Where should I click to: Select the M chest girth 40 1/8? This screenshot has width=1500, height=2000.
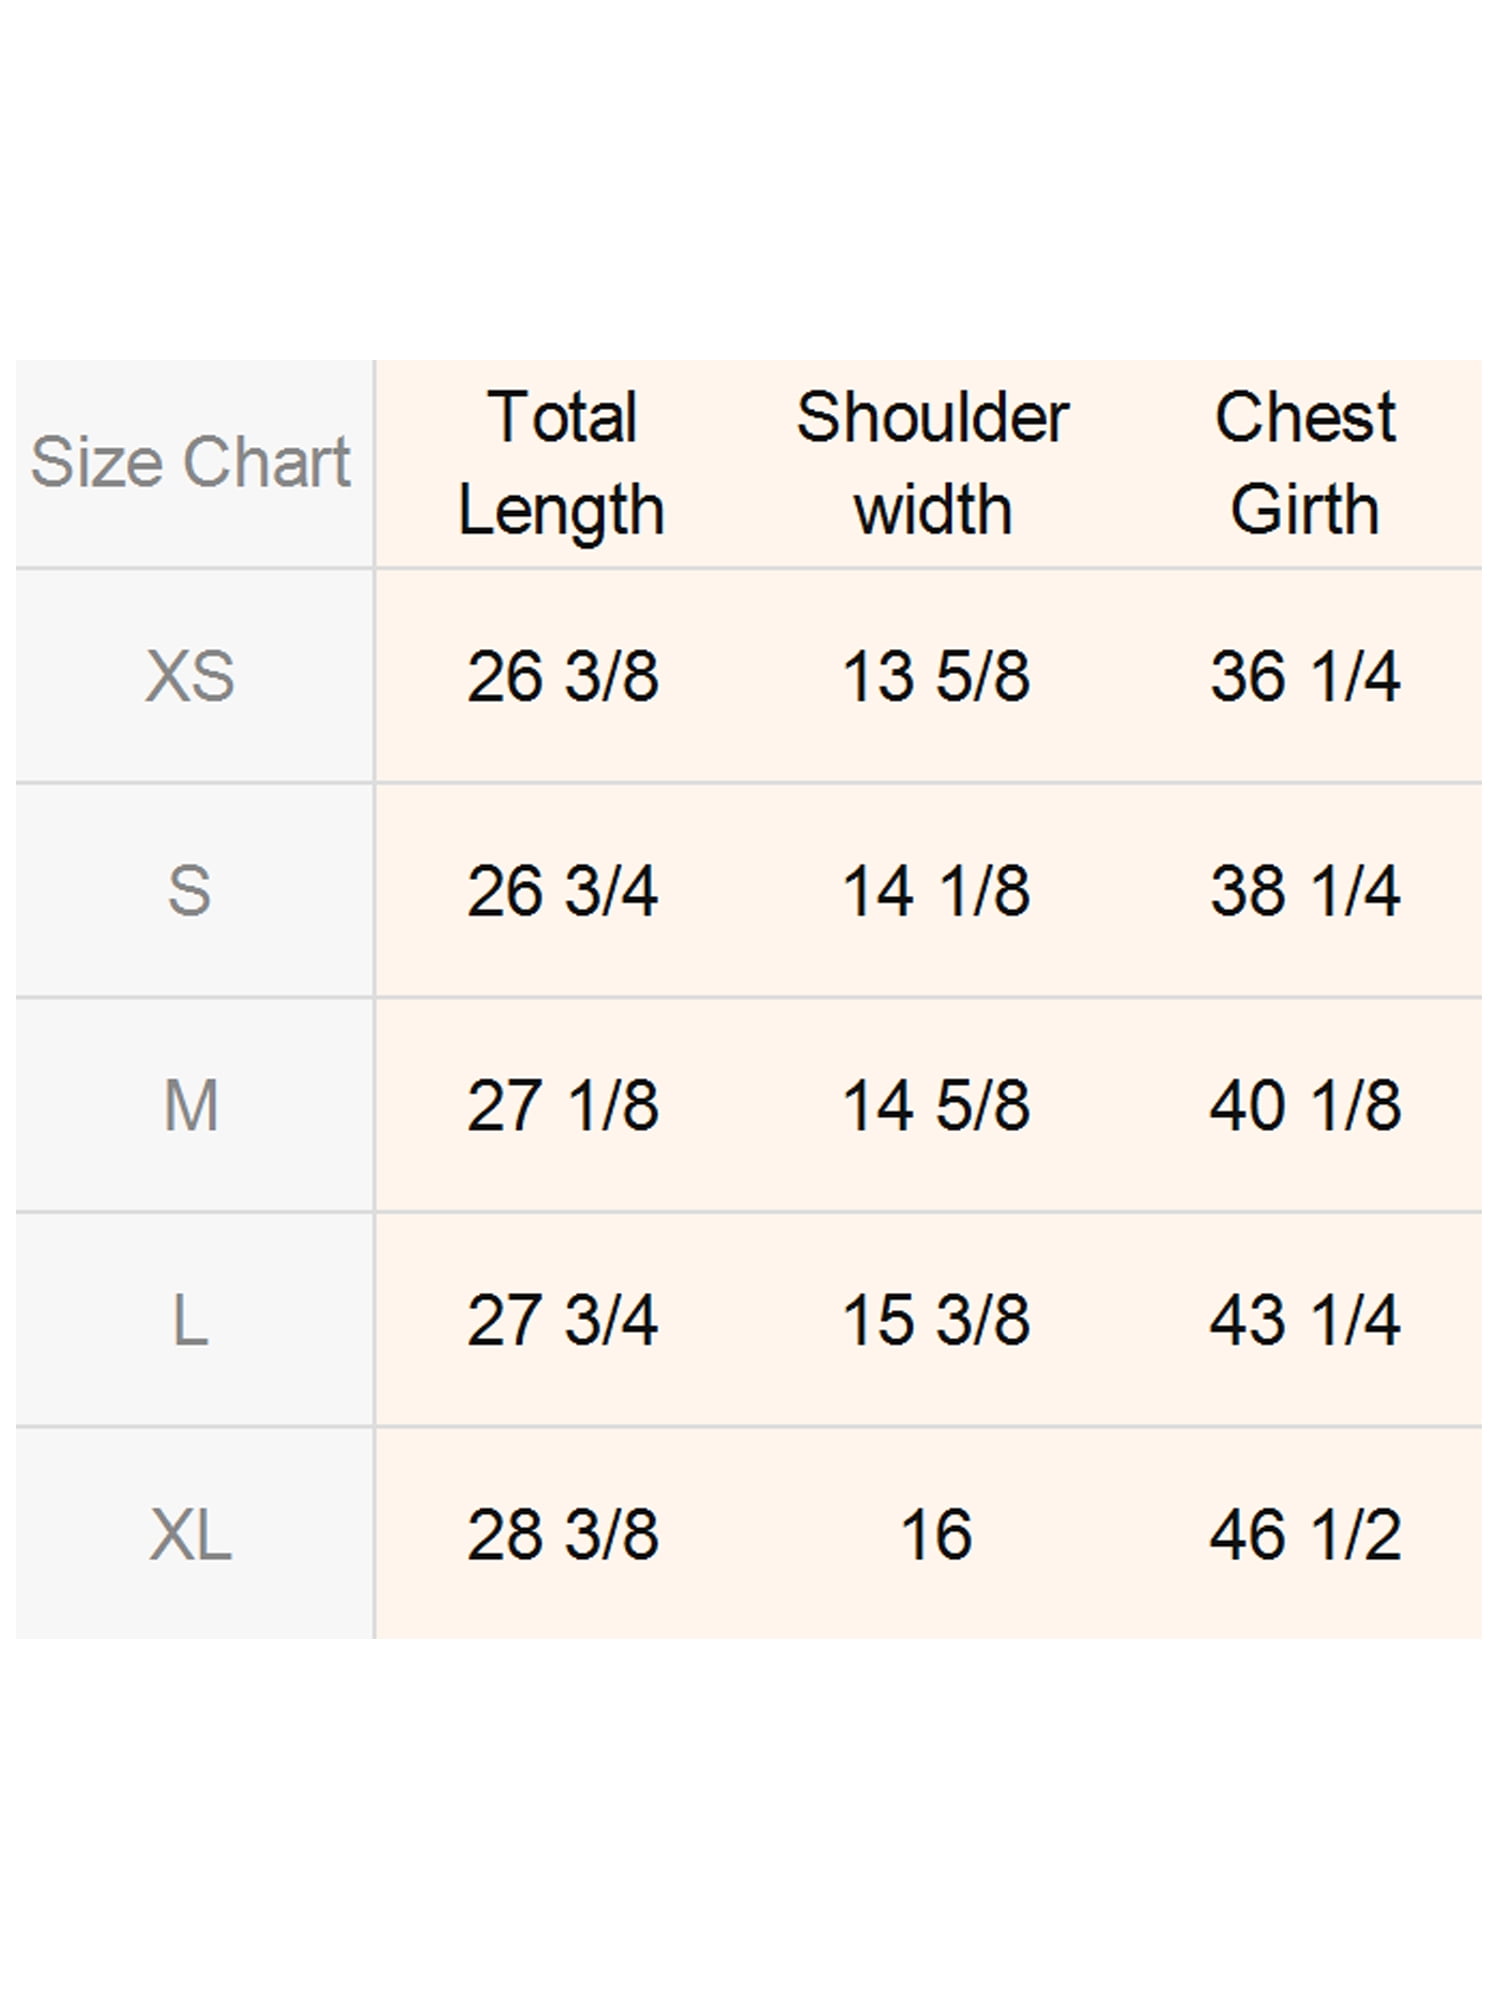point(1305,1105)
